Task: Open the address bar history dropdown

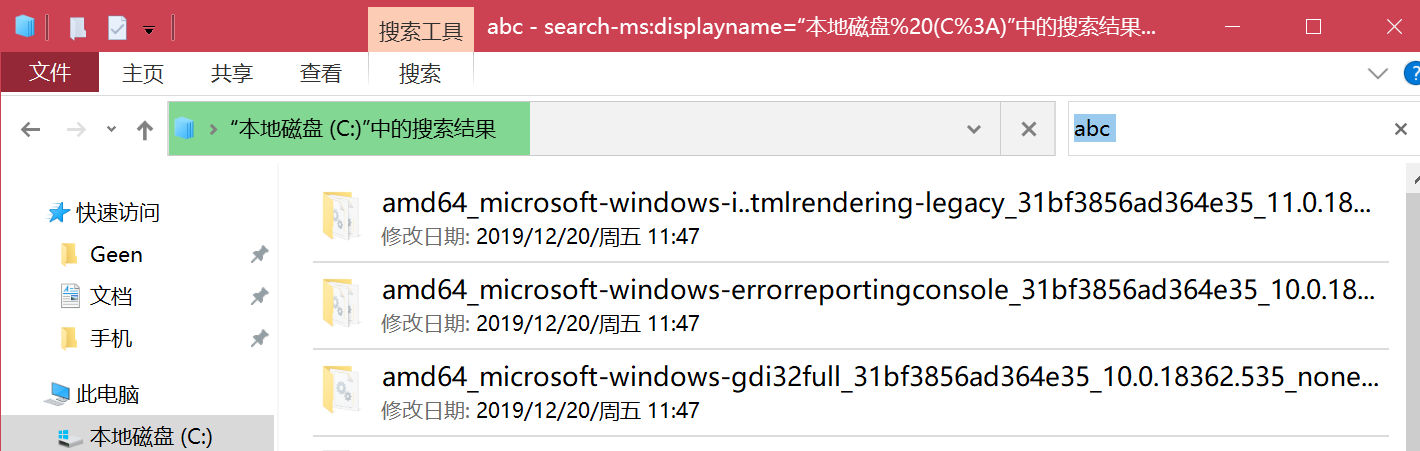Action: 974,129
